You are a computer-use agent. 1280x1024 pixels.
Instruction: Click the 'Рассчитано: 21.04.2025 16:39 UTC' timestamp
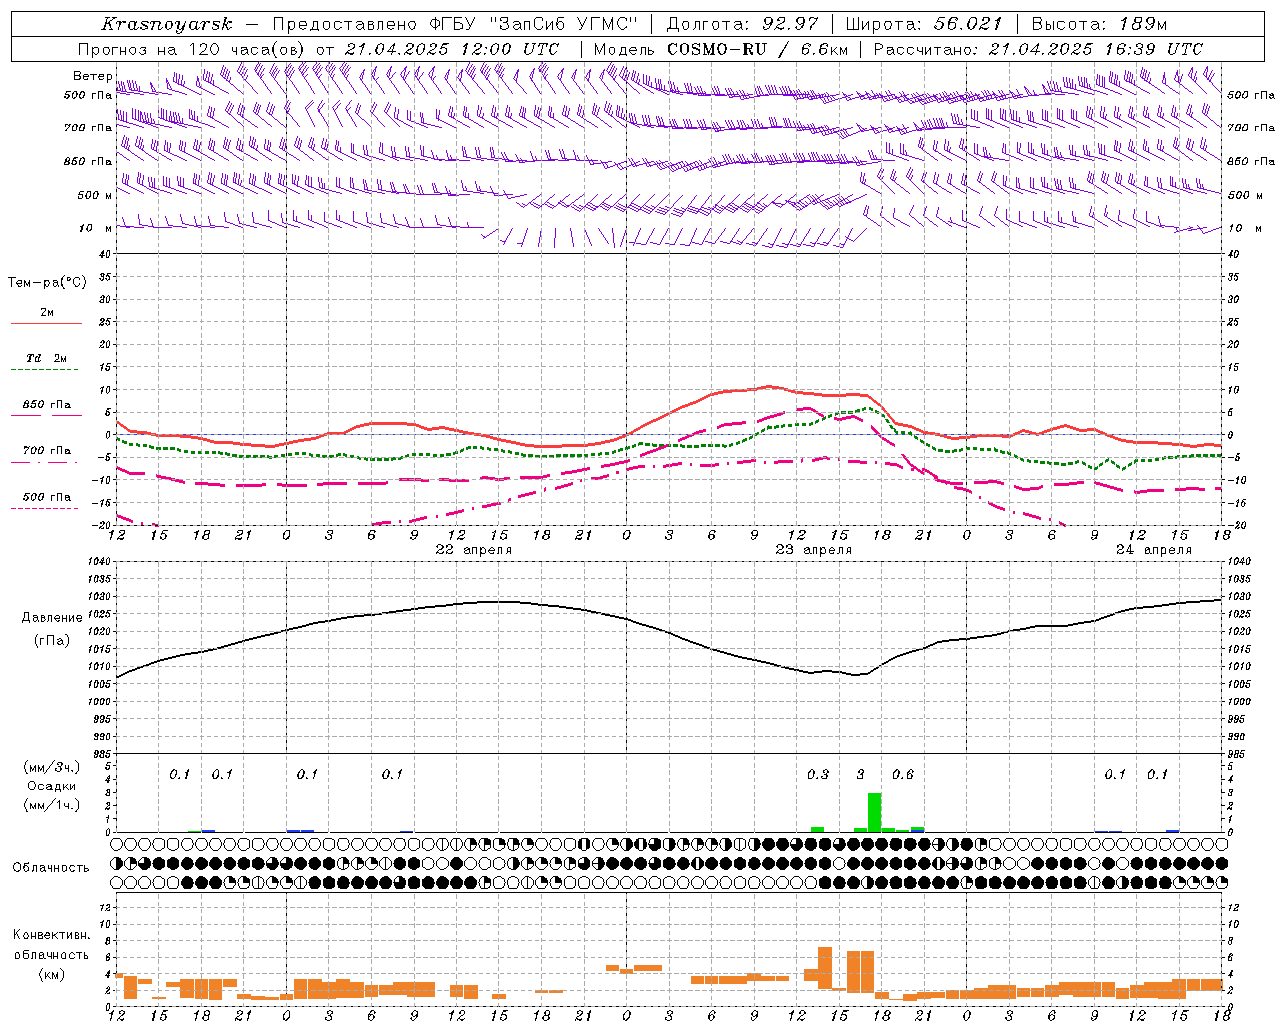(x=1038, y=49)
